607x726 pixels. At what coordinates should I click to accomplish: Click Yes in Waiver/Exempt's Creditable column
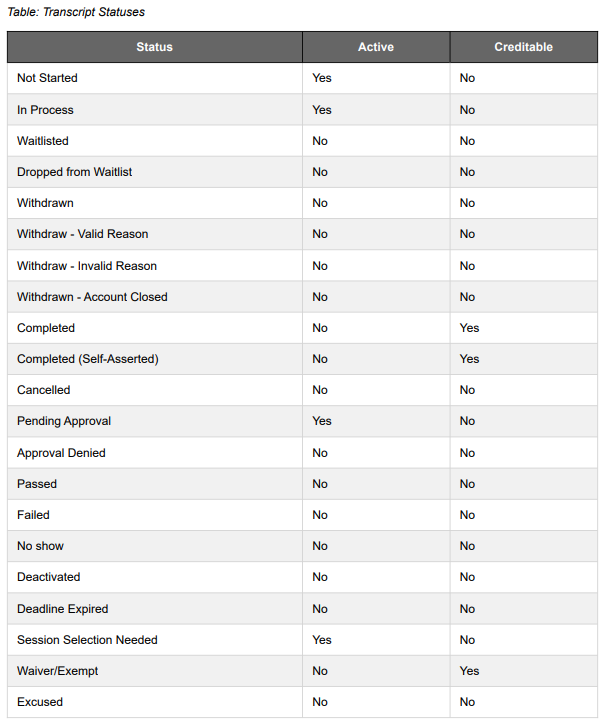tap(469, 671)
